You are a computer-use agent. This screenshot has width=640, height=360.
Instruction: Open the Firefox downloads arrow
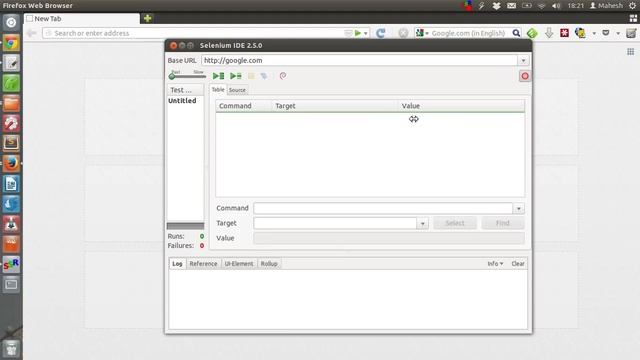pos(549,33)
